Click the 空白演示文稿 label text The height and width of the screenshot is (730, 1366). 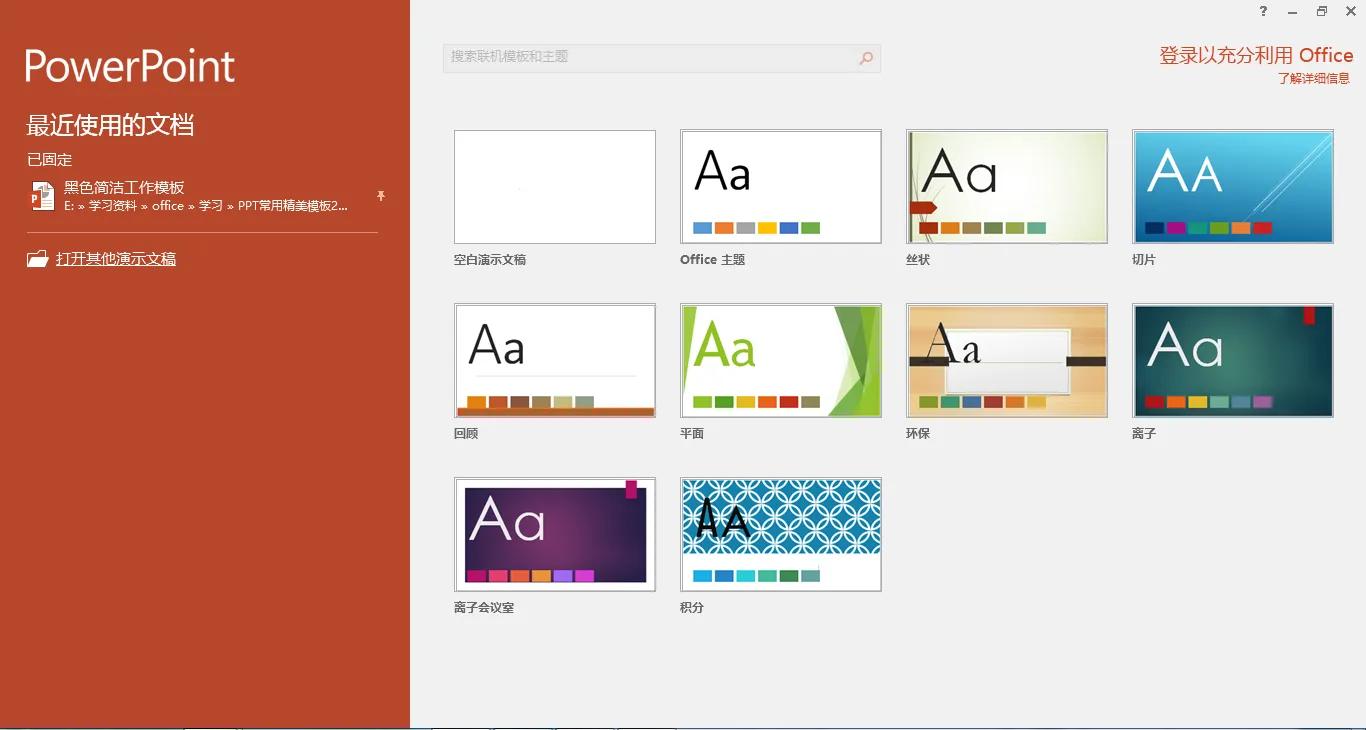(490, 260)
